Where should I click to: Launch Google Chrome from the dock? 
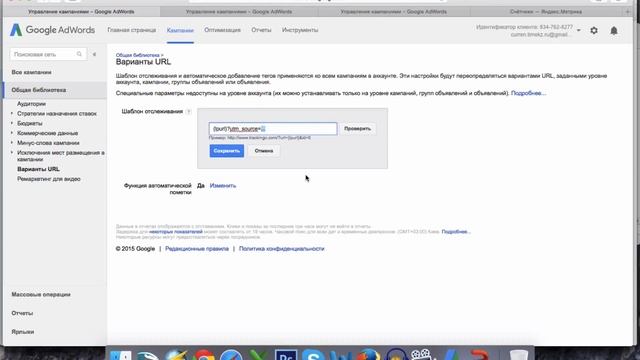click(204, 356)
